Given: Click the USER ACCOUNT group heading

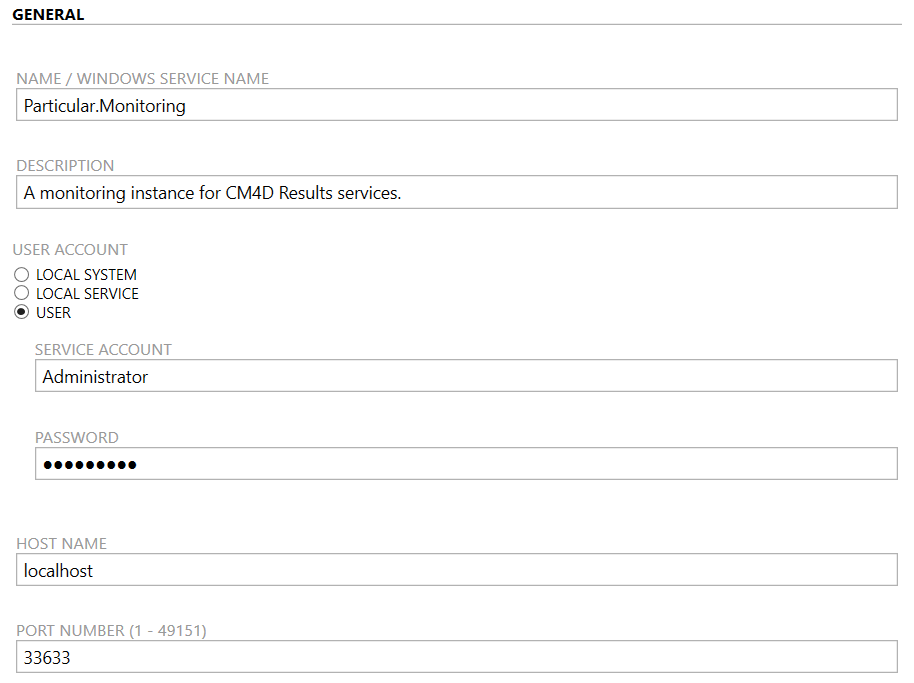Looking at the screenshot, I should point(70,250).
